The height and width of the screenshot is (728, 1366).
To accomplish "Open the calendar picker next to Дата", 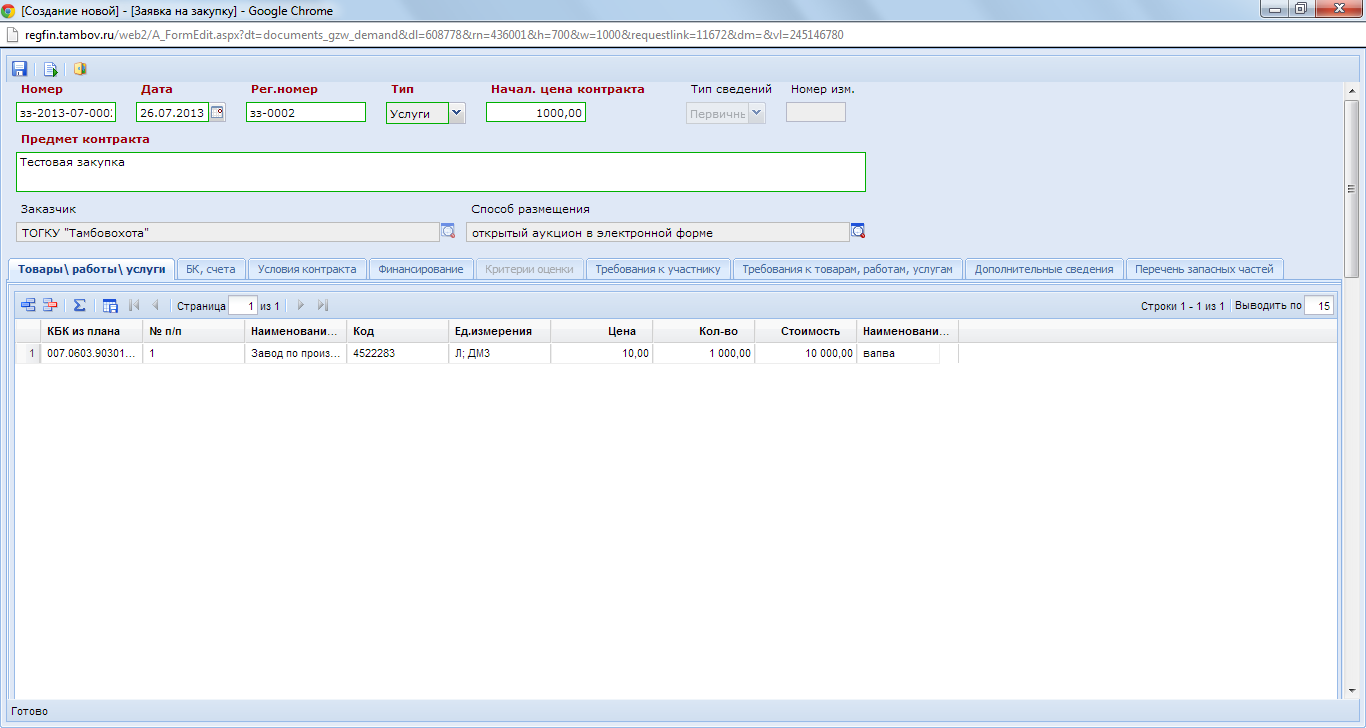I will [x=218, y=113].
